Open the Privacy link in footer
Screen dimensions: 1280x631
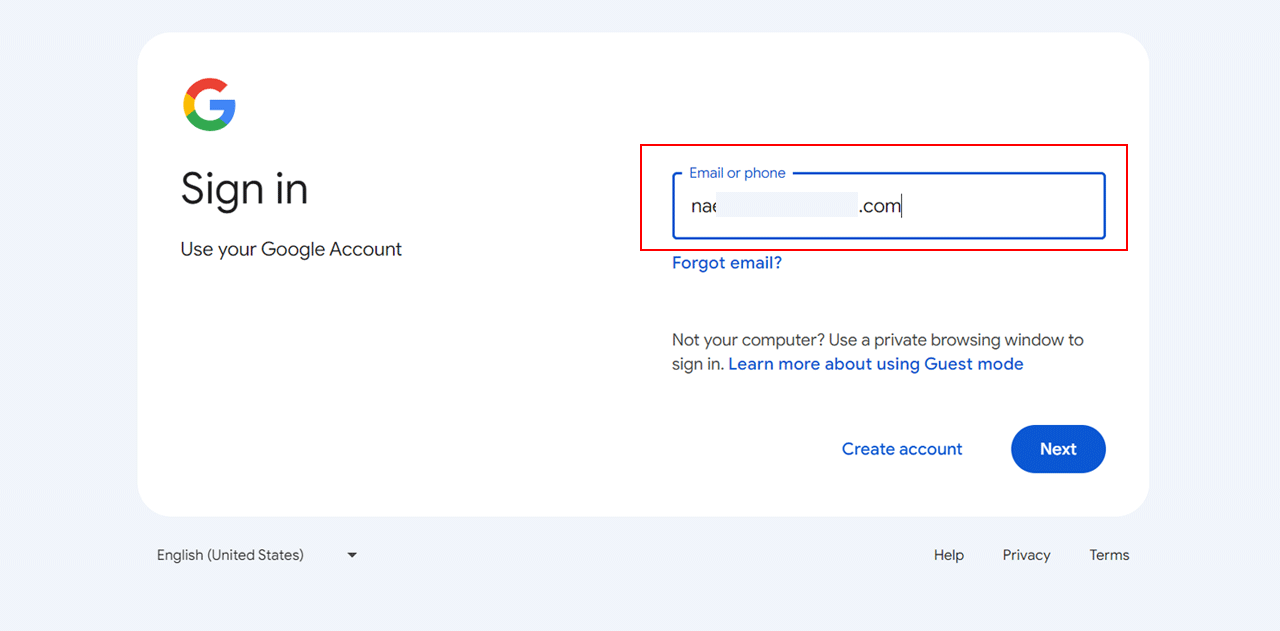1027,555
